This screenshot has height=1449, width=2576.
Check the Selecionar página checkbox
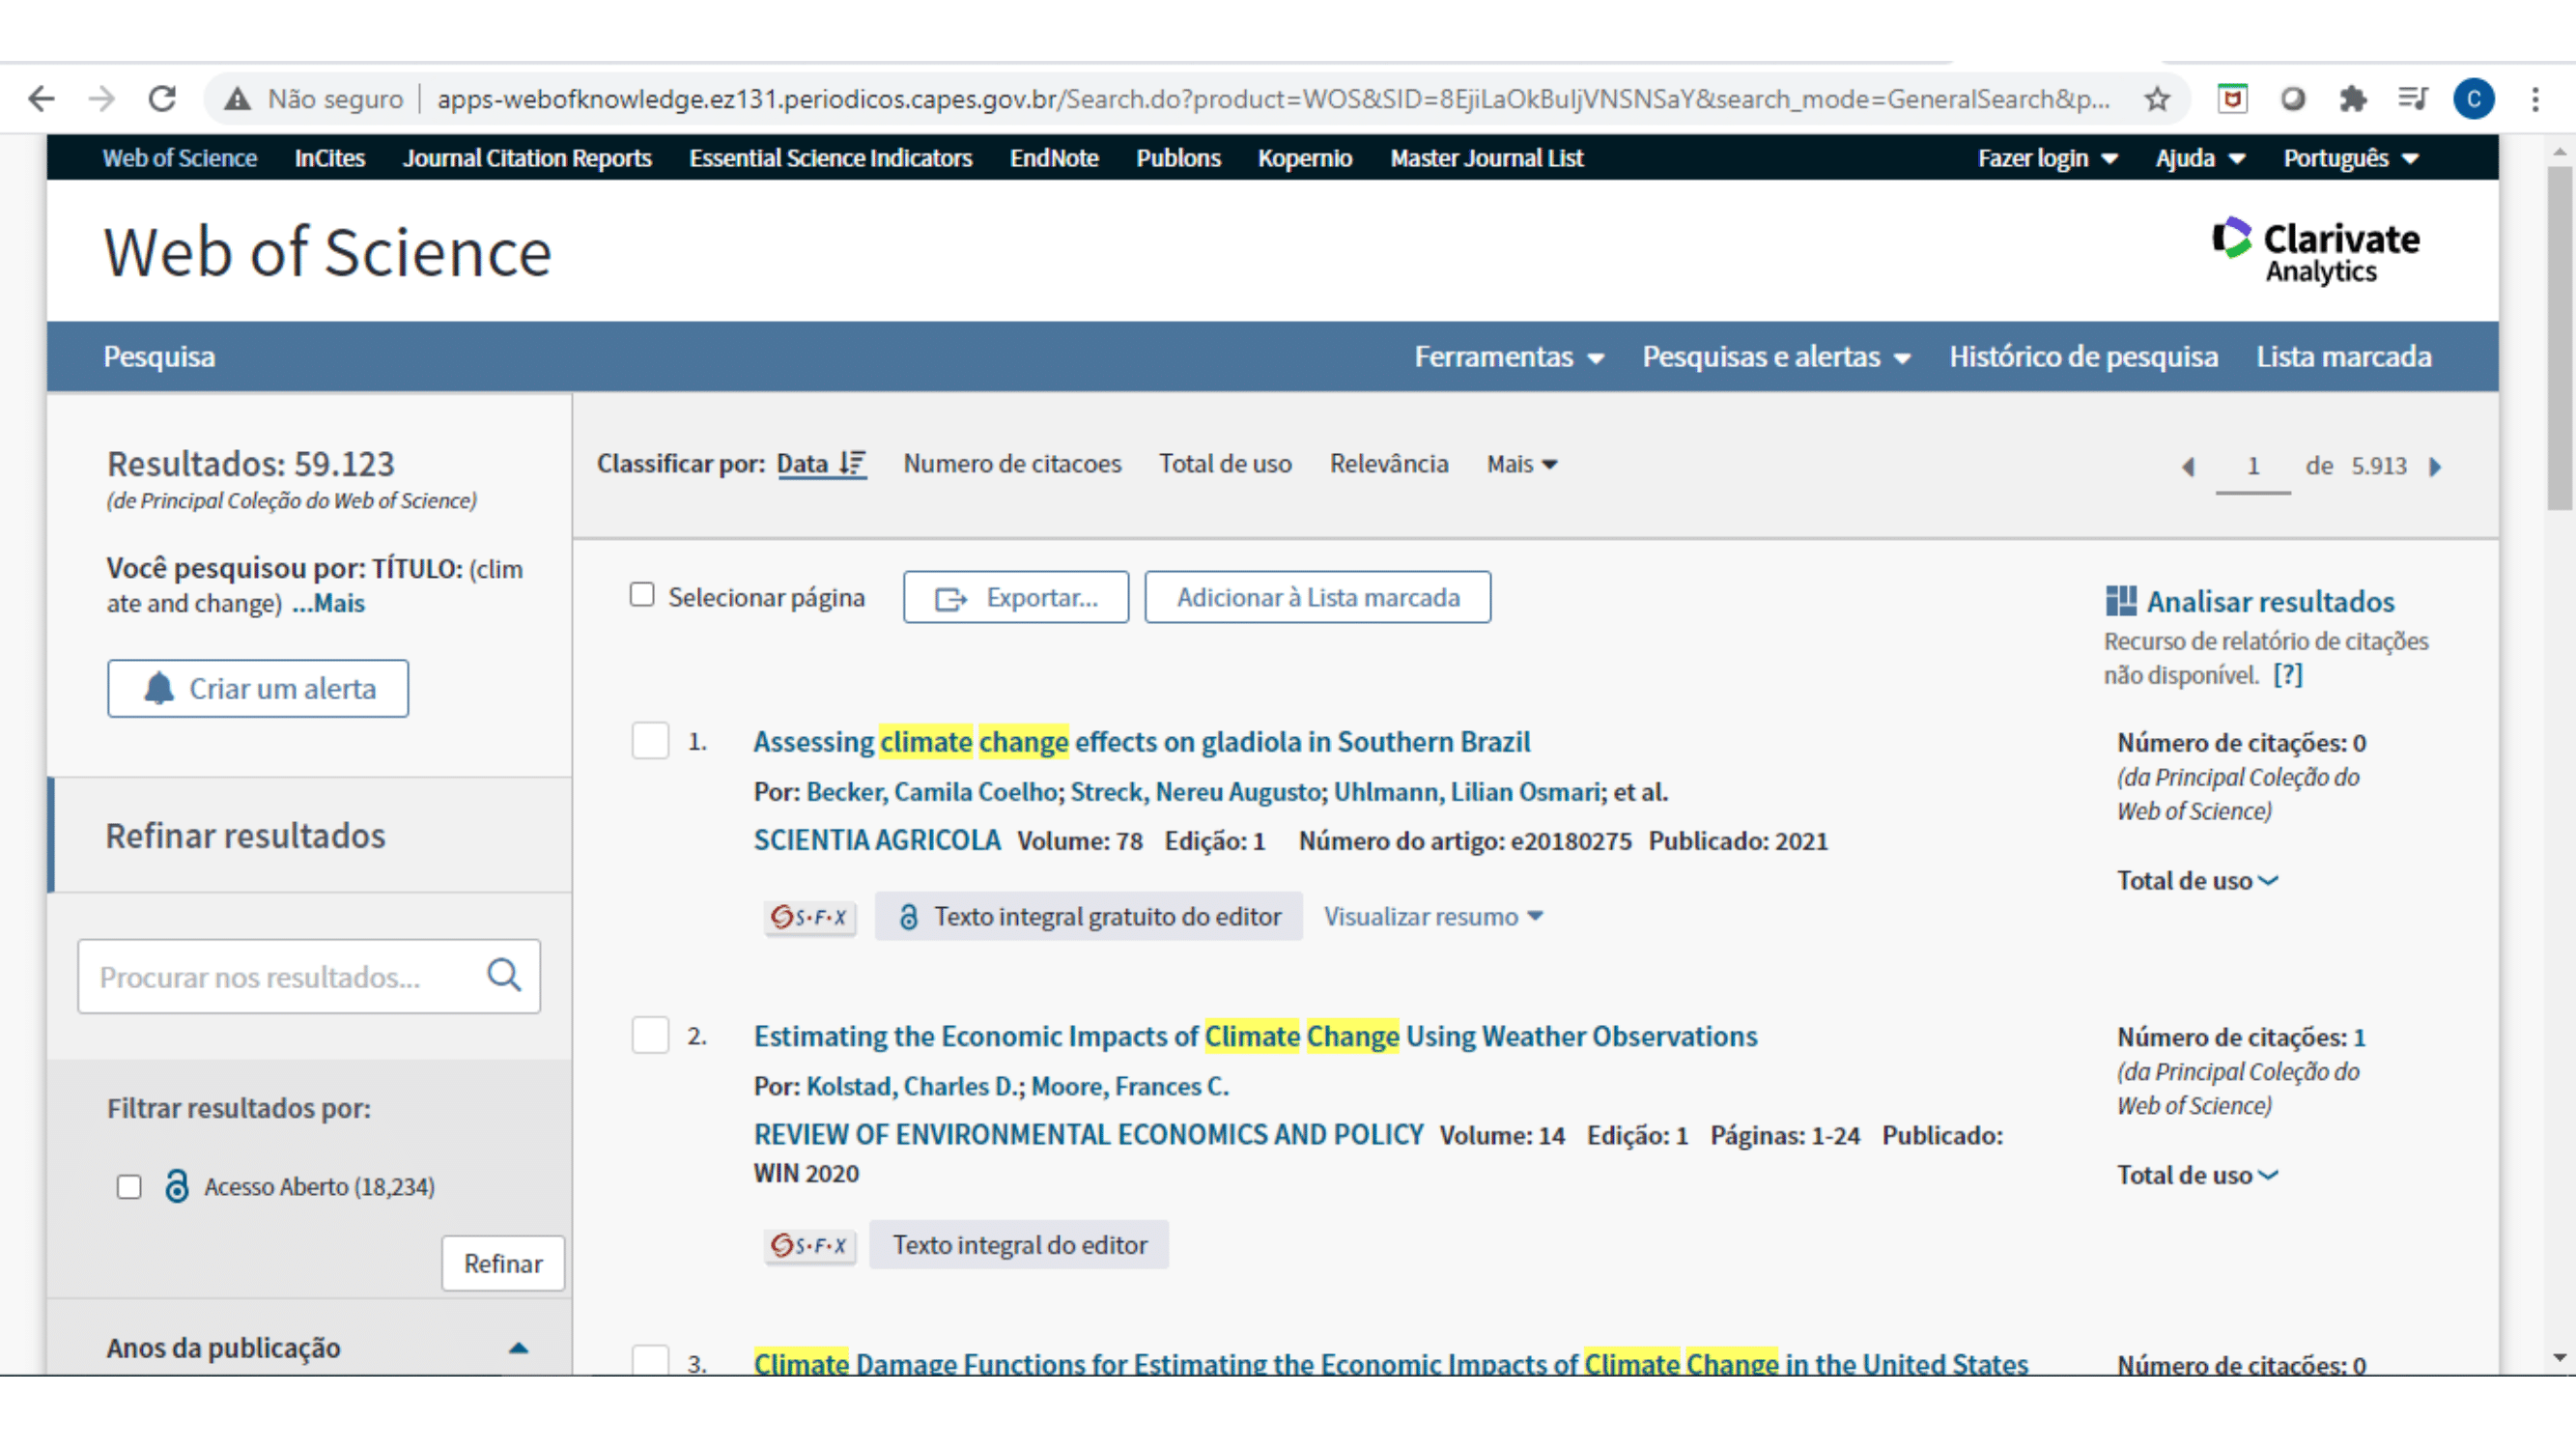tap(642, 595)
